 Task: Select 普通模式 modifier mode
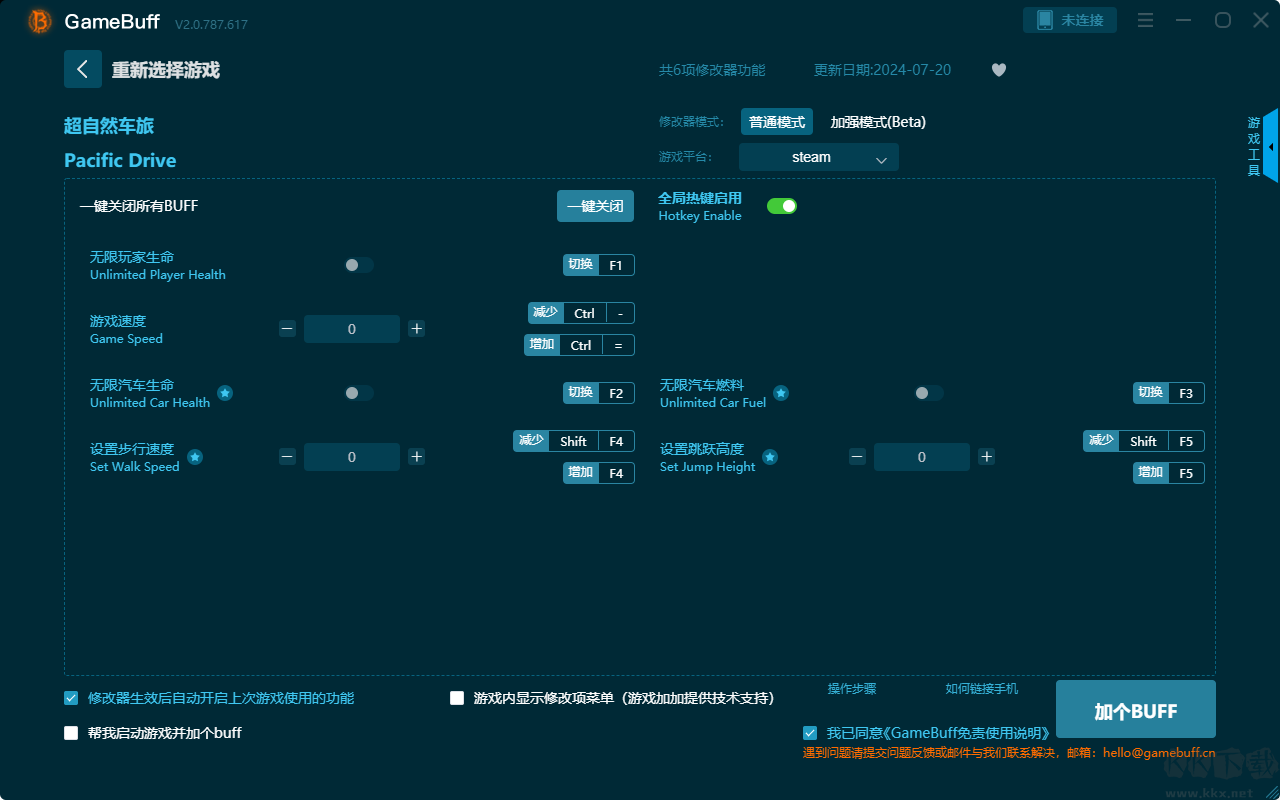pyautogui.click(x=777, y=122)
